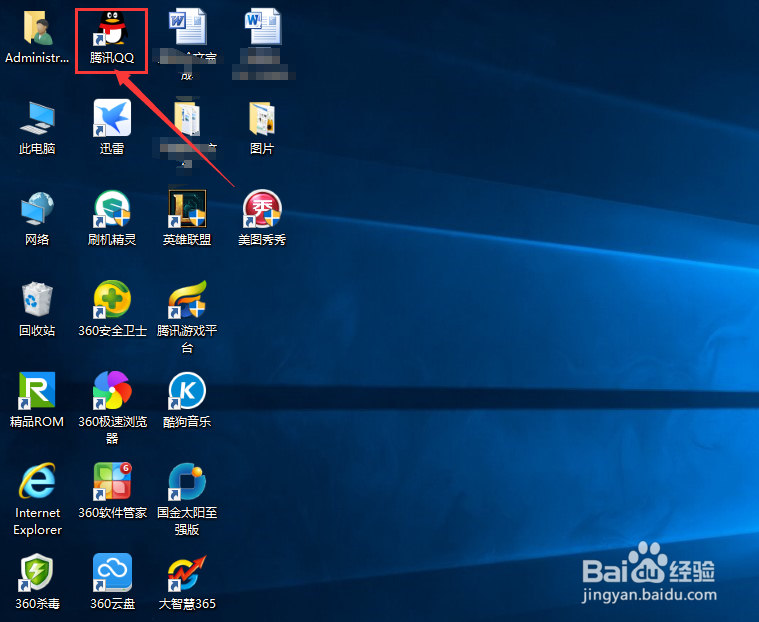Launch 腾讯游戏平台 shortcut
The height and width of the screenshot is (622, 759).
click(x=187, y=299)
